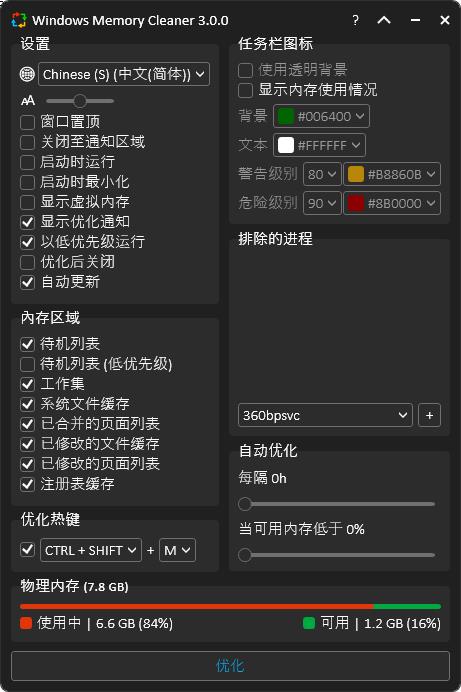Click the 优化 button
Viewport: 461px width, 692px height.
pos(230,666)
